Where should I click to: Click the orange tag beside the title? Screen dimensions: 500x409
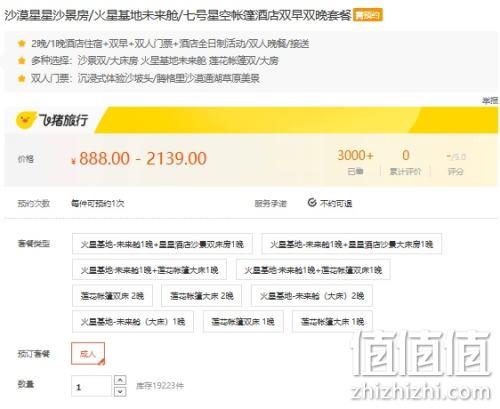click(368, 15)
